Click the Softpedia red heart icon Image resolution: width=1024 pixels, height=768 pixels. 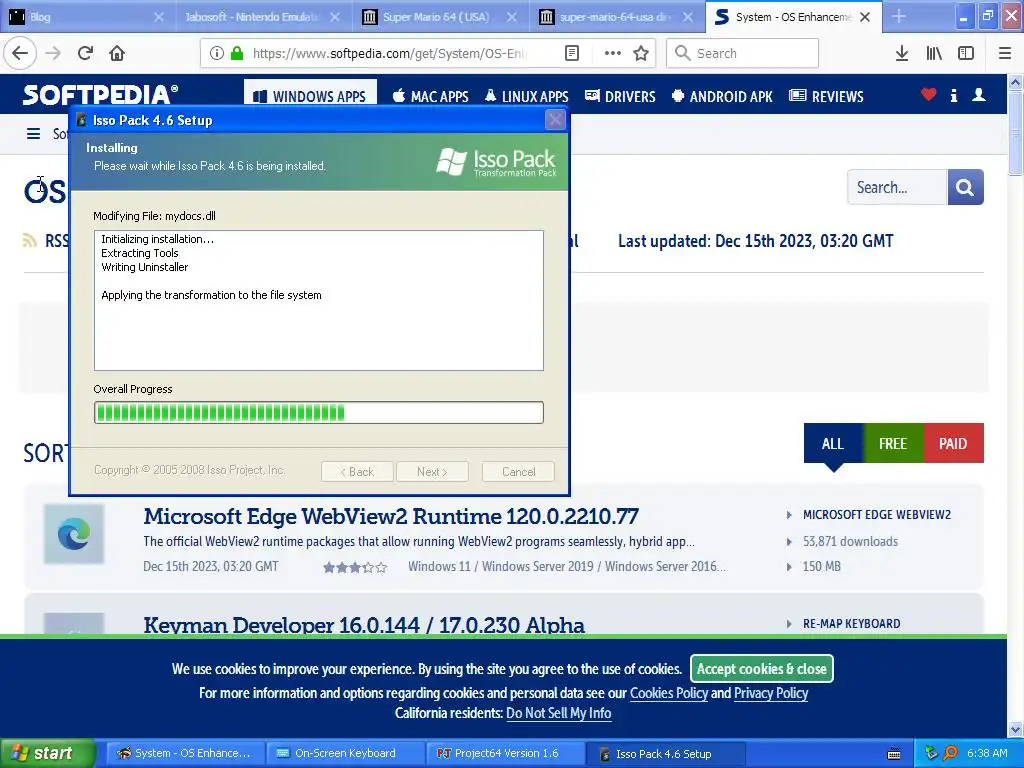point(928,95)
